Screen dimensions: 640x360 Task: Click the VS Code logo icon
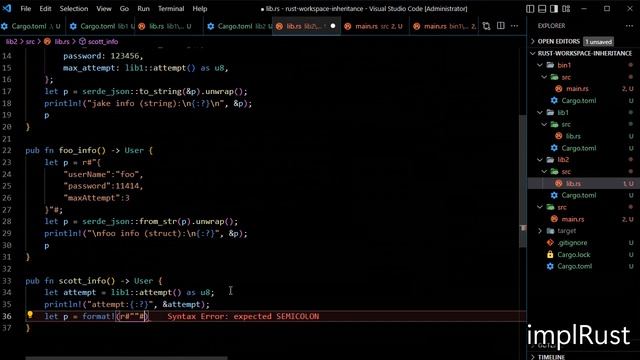(x=7, y=8)
